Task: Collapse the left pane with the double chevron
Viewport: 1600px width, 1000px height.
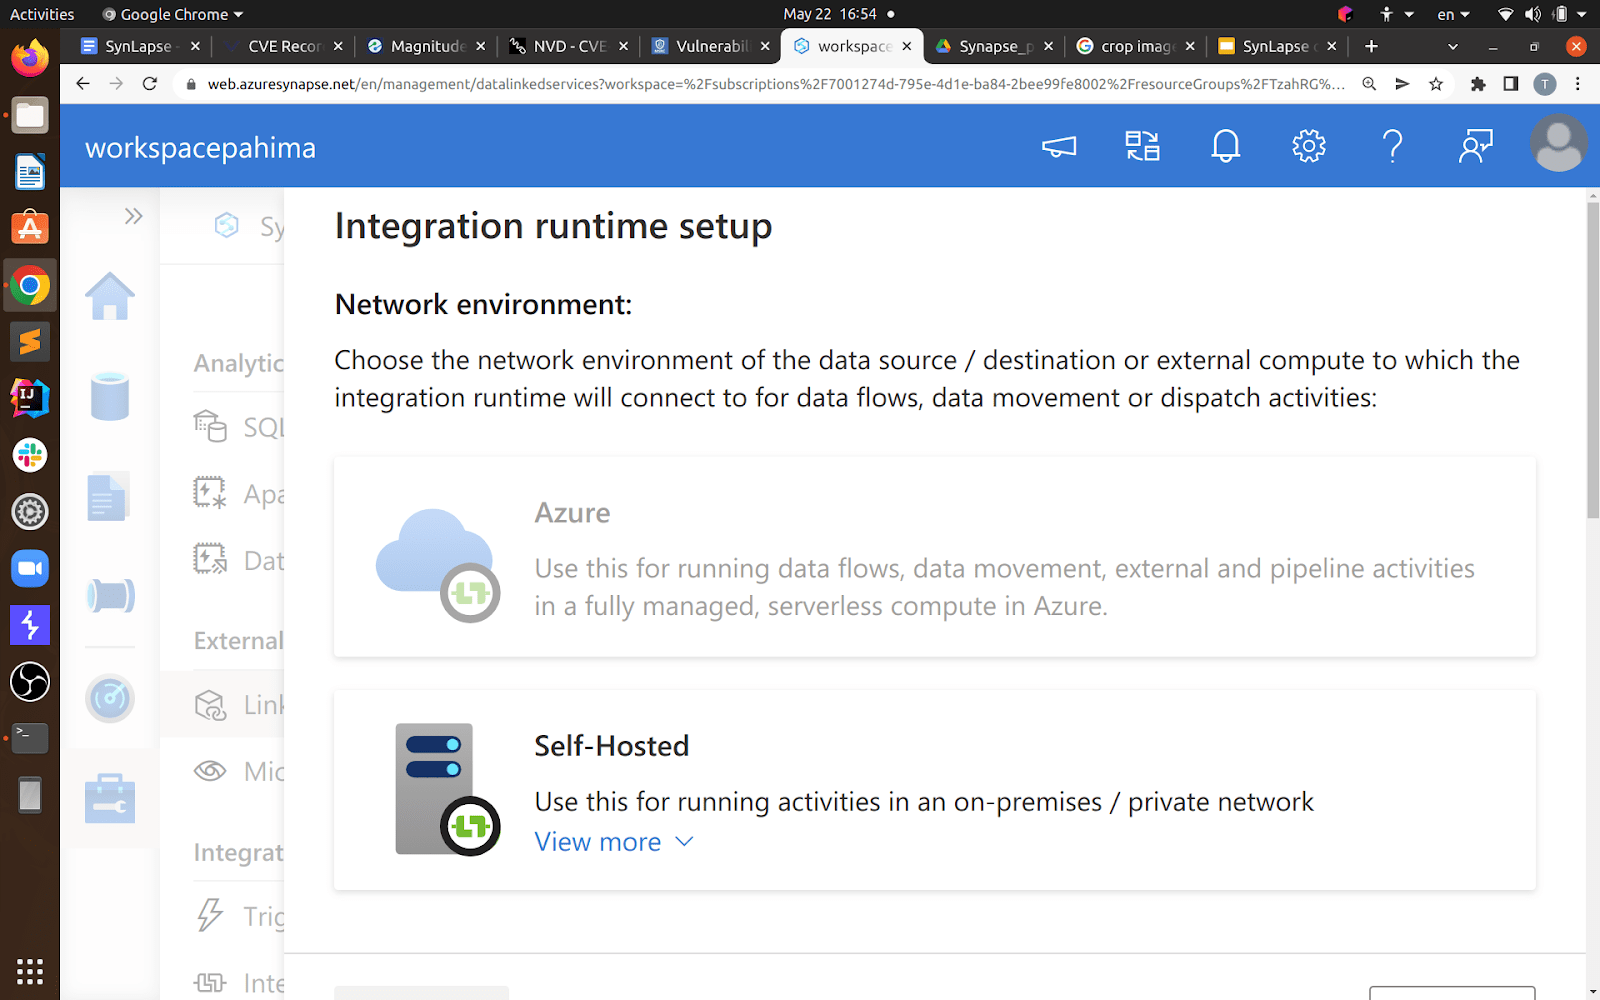Action: pyautogui.click(x=135, y=215)
